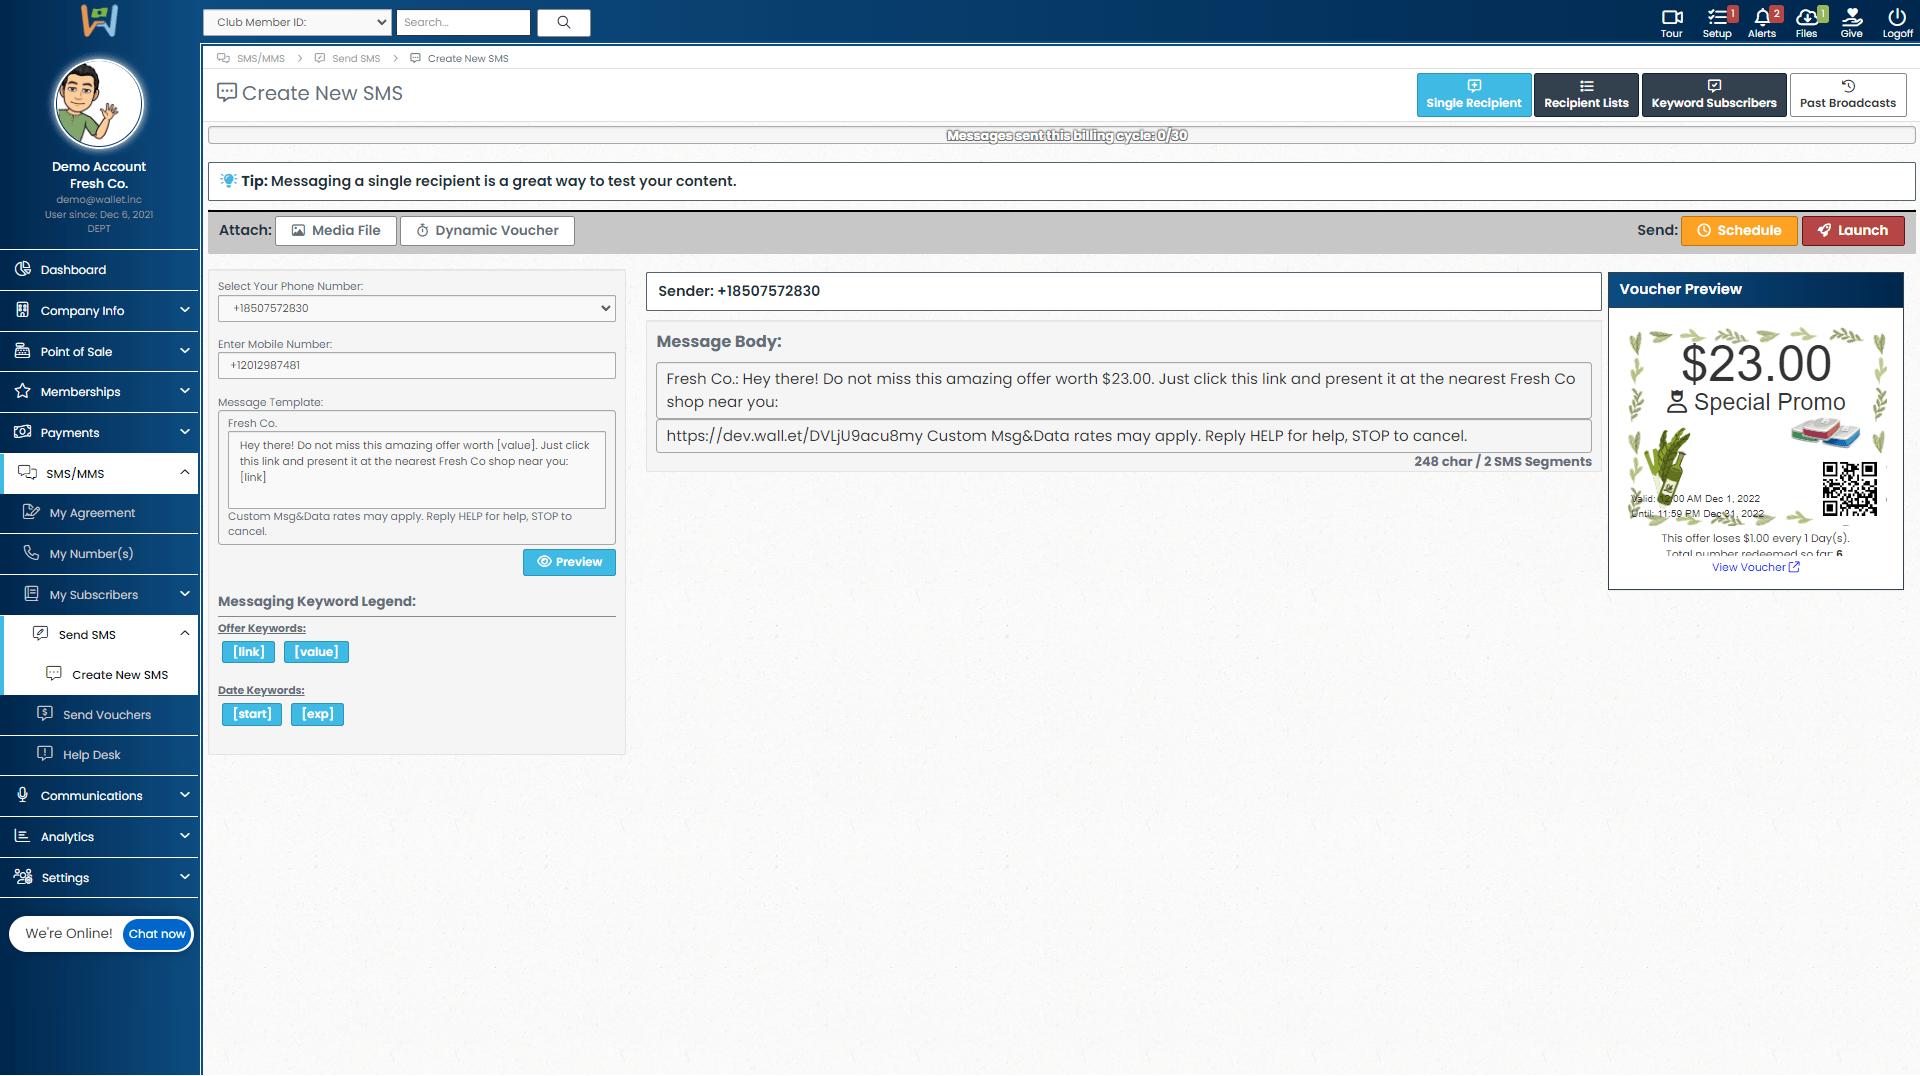
Task: Click the Enter Mobile Number field
Action: pos(416,365)
